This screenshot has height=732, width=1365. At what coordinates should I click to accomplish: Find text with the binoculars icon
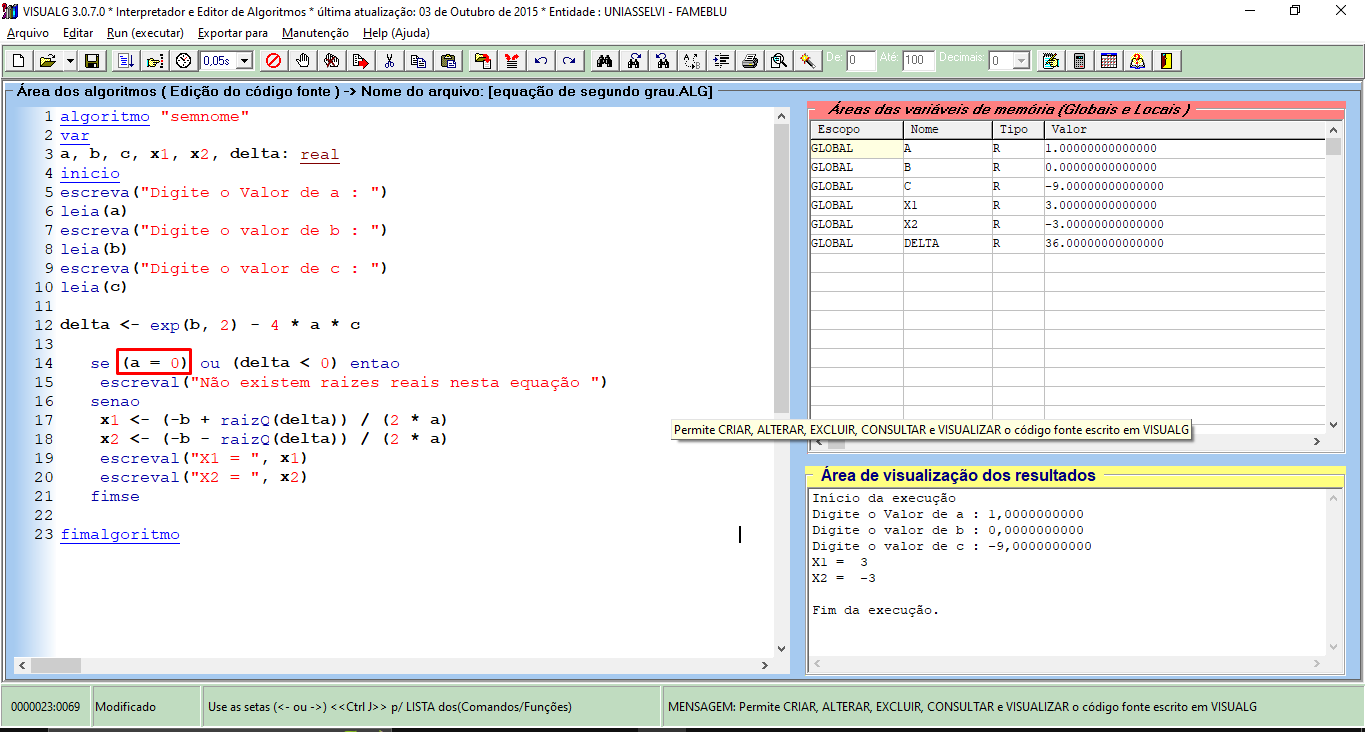[x=604, y=61]
